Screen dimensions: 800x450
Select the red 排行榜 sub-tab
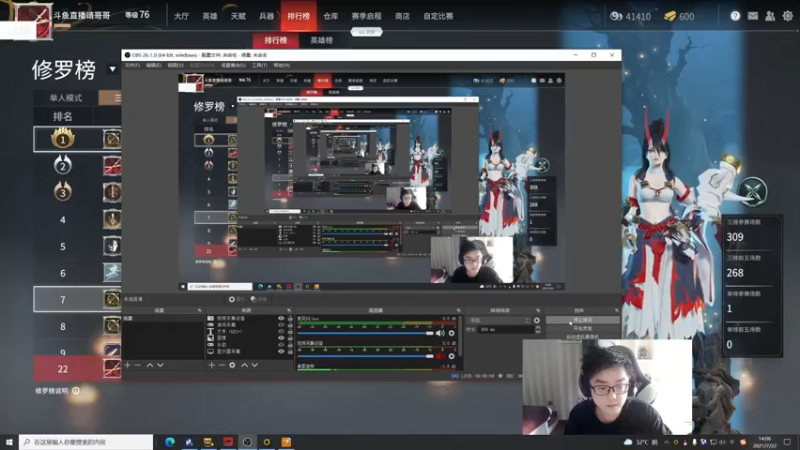click(x=276, y=40)
